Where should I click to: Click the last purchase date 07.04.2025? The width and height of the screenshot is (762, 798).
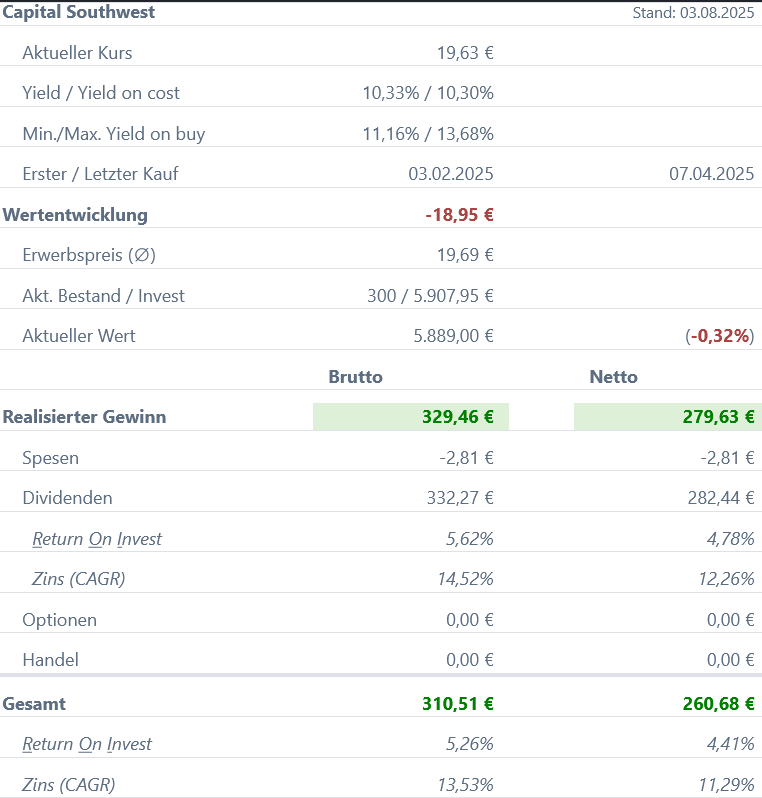click(711, 174)
